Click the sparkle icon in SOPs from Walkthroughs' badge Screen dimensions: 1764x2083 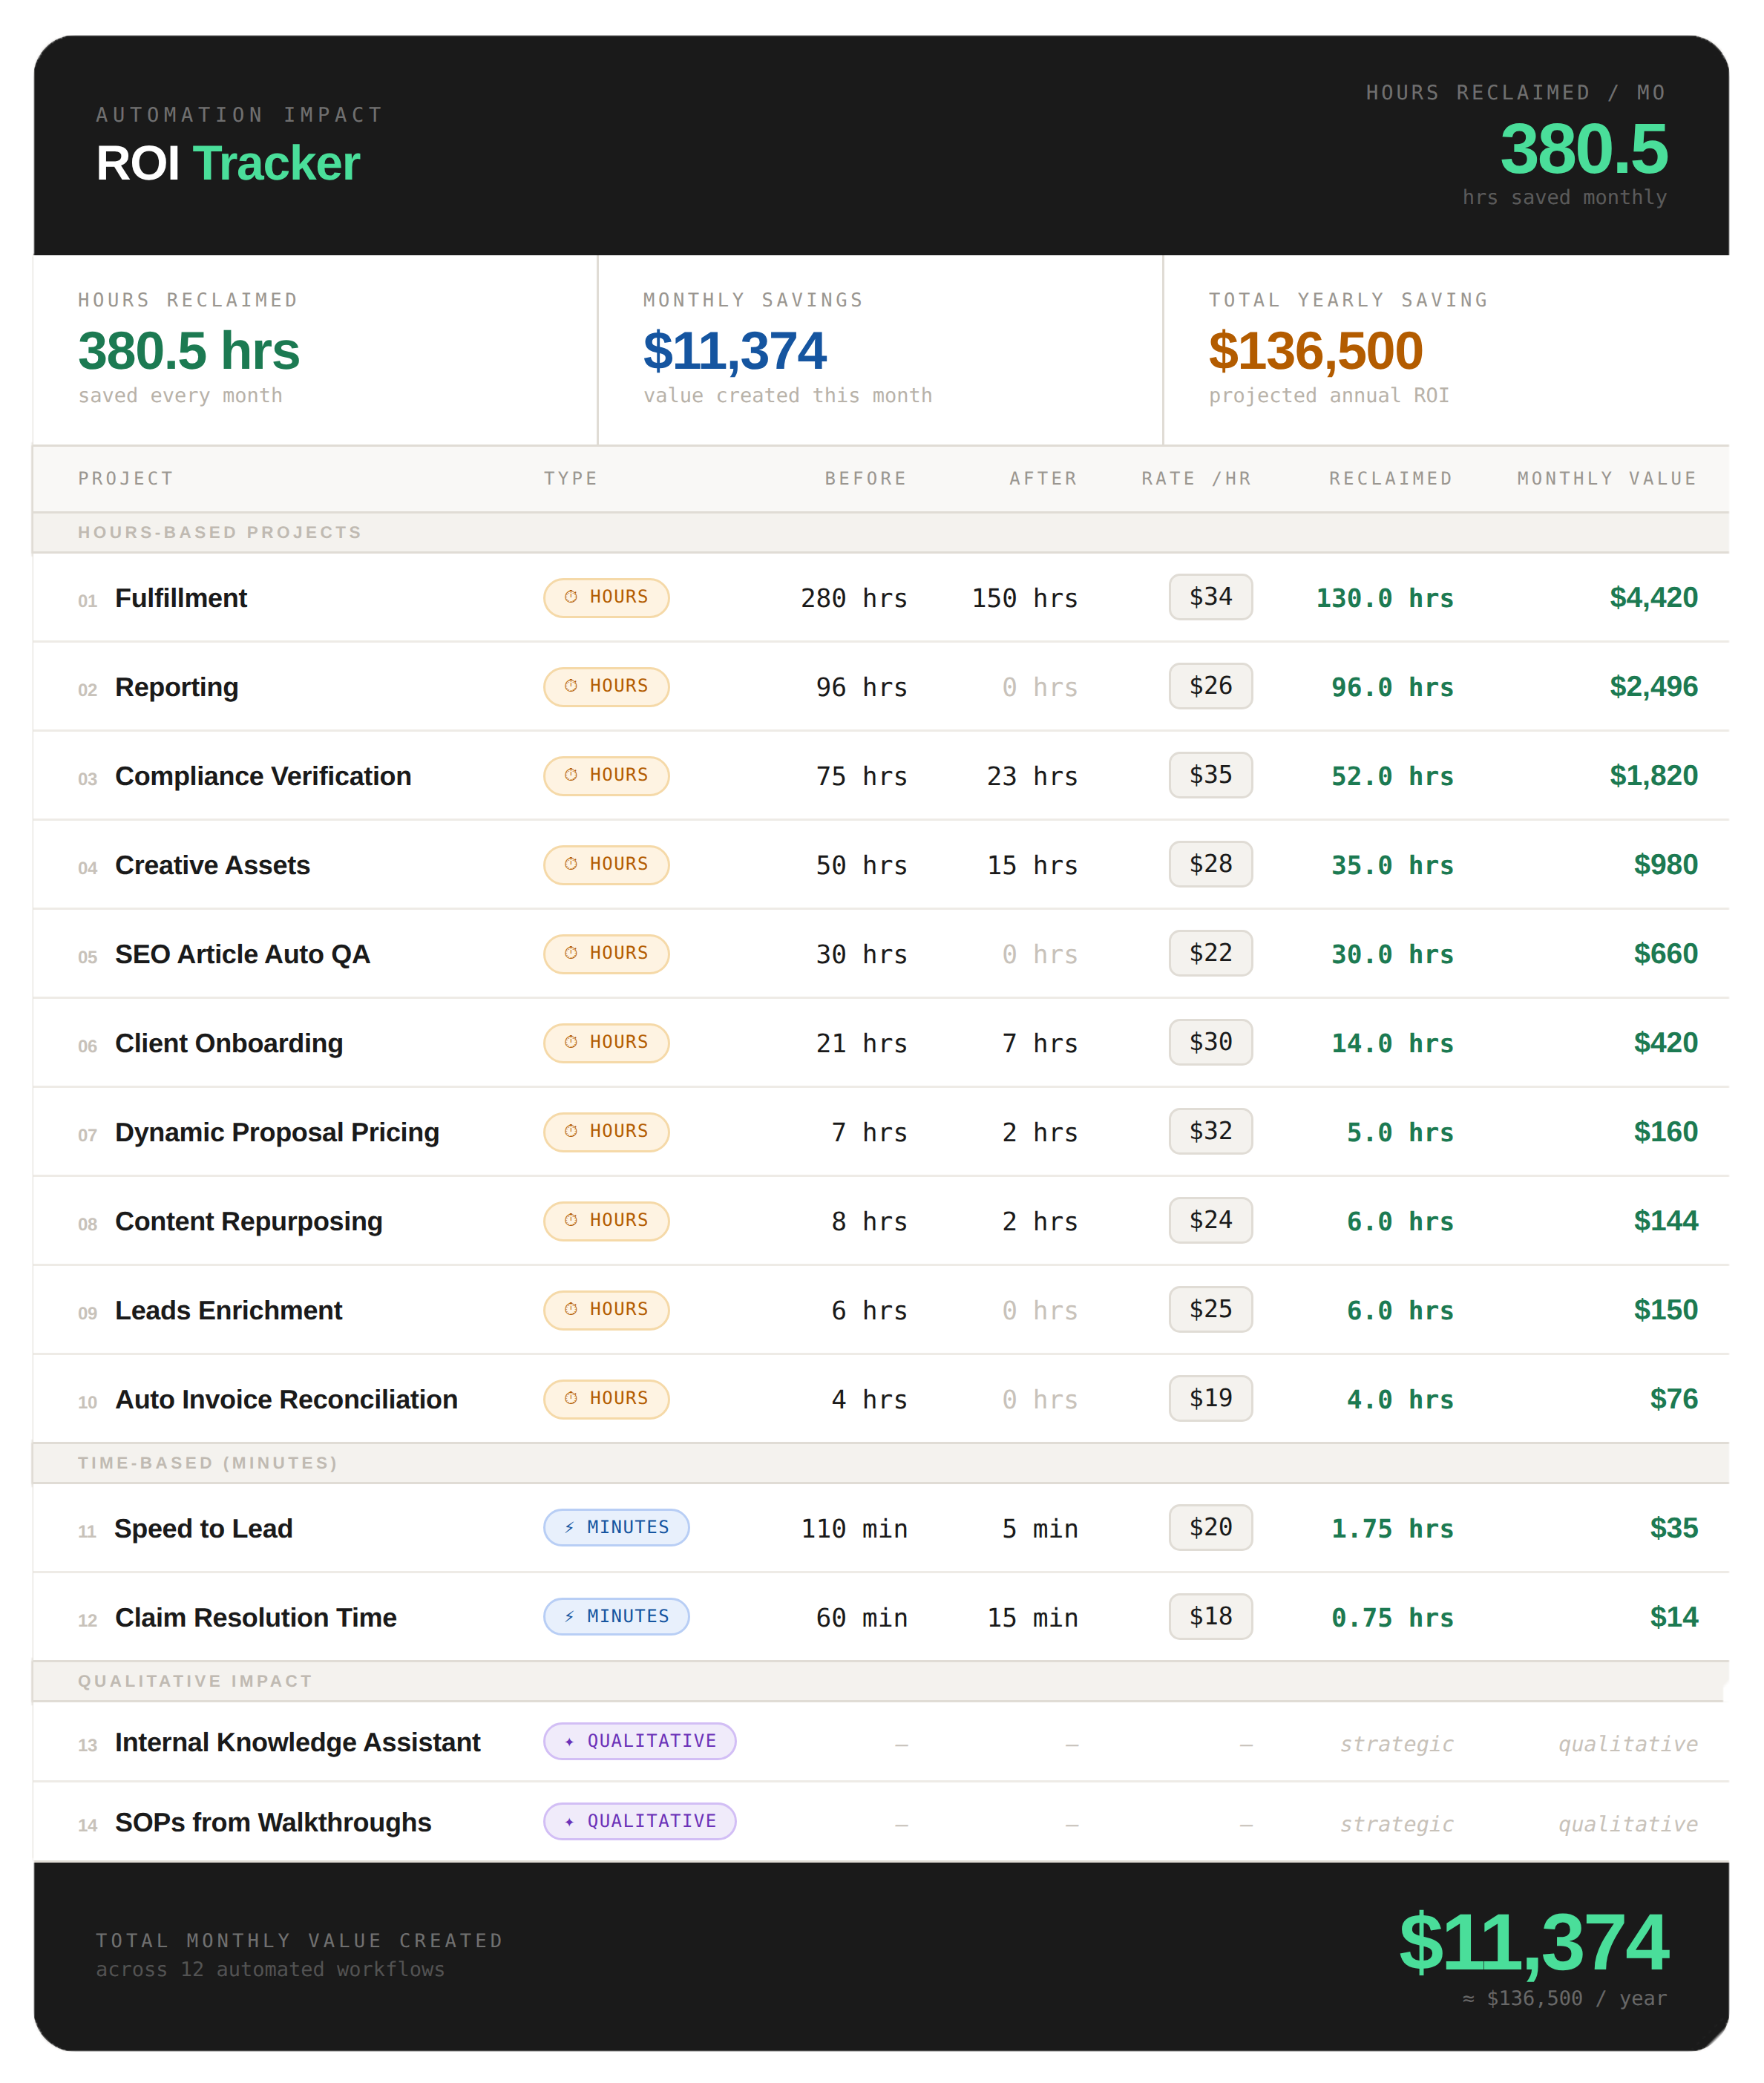point(569,1822)
